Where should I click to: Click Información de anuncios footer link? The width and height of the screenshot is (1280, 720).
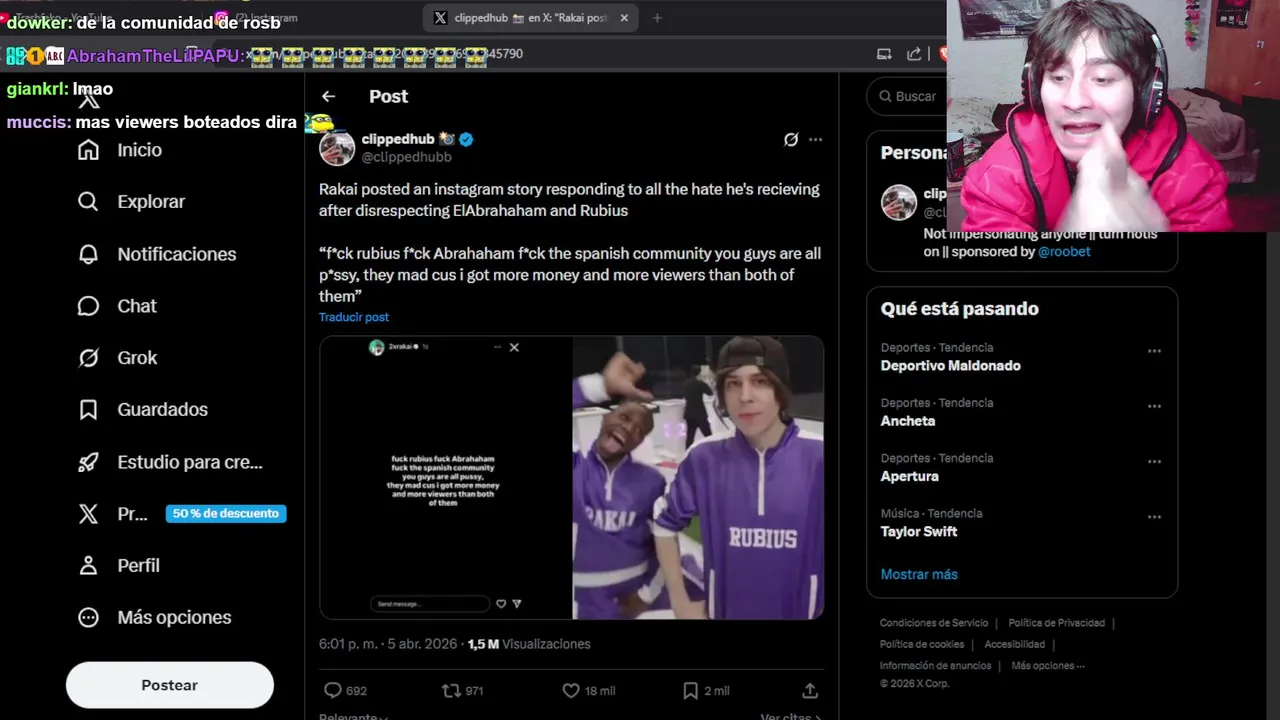[x=935, y=665]
